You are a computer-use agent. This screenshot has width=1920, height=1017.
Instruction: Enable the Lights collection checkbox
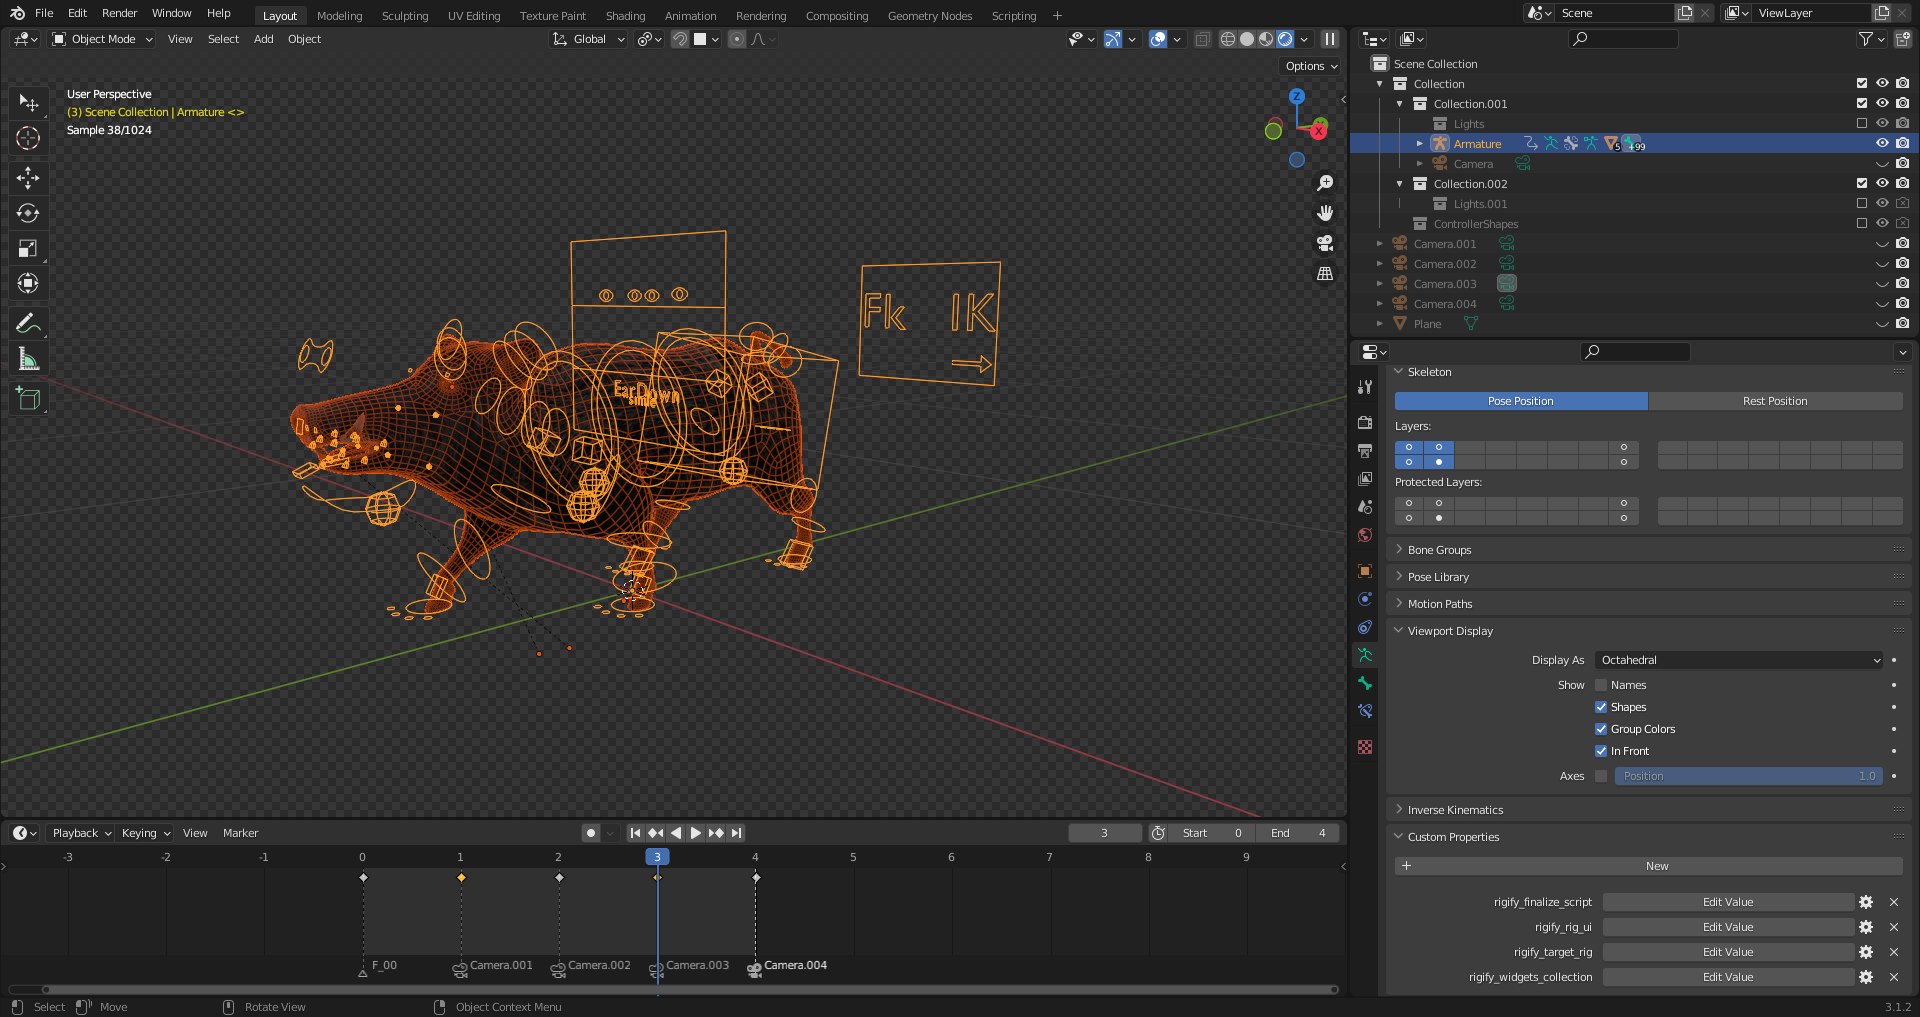(1862, 124)
